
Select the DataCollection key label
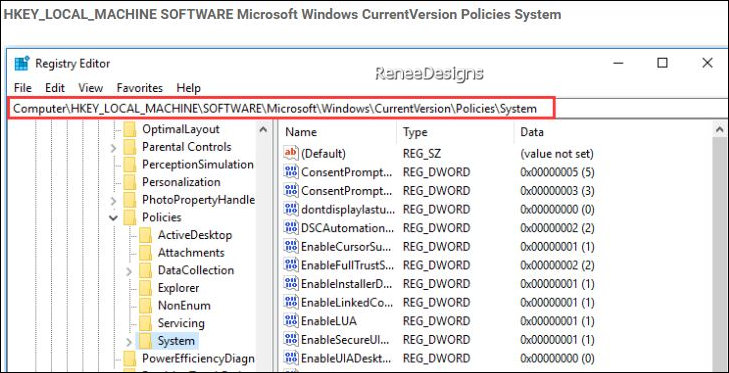(x=196, y=270)
